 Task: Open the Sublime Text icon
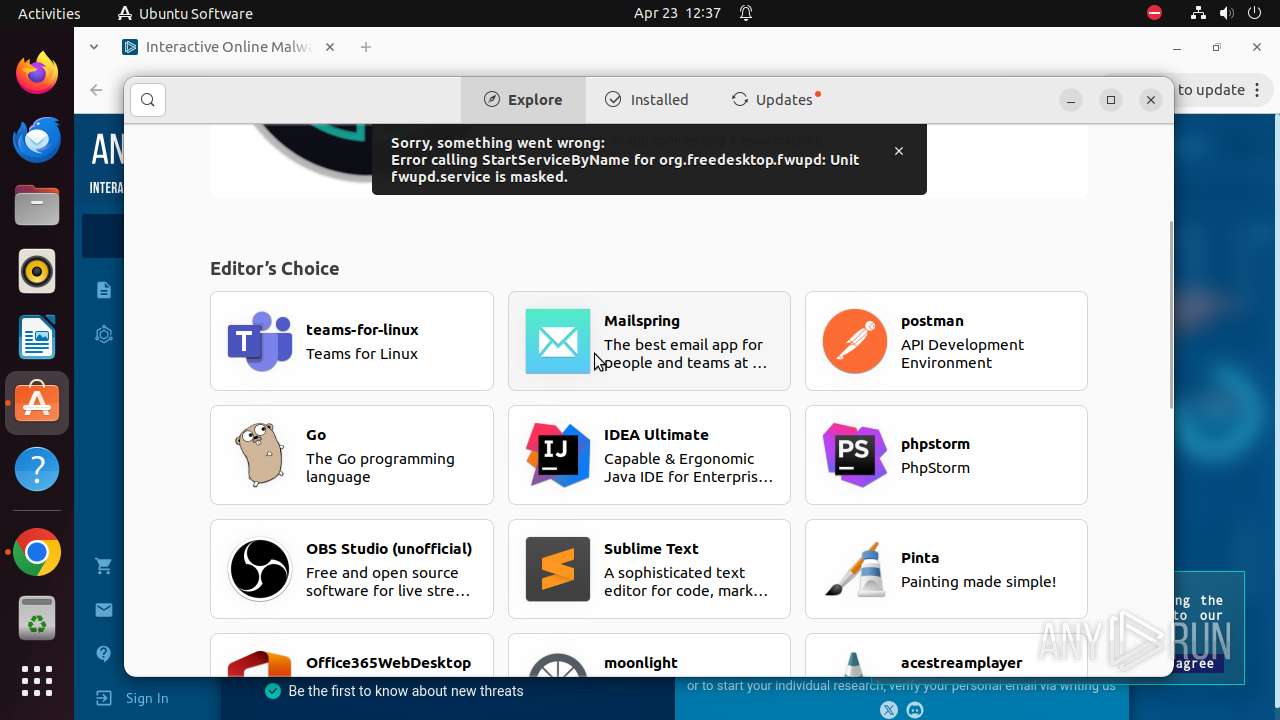click(x=557, y=569)
